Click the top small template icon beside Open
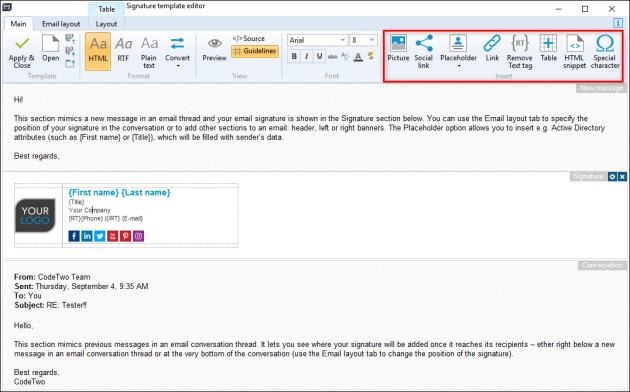Screen dimensions: 630x392 click(x=70, y=39)
